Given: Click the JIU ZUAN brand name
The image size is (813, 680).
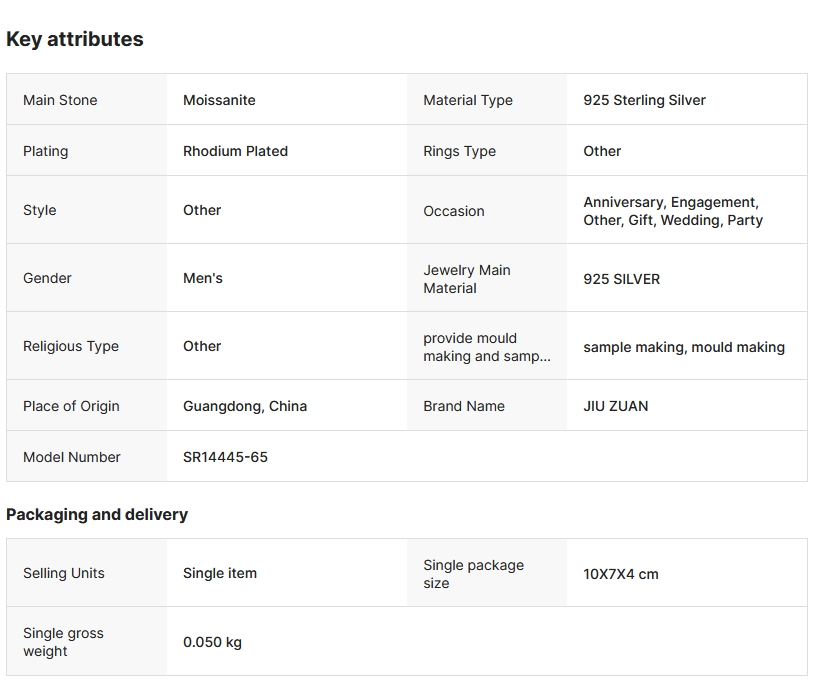Looking at the screenshot, I should point(615,406).
